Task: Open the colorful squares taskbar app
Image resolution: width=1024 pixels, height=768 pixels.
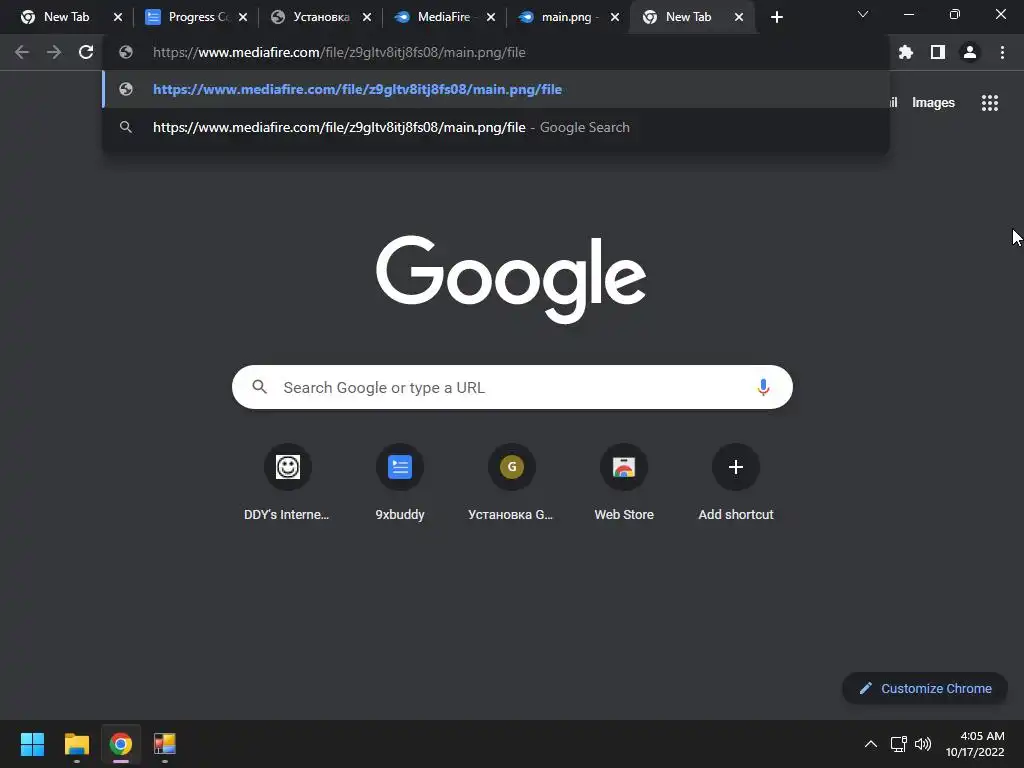Action: [165, 744]
